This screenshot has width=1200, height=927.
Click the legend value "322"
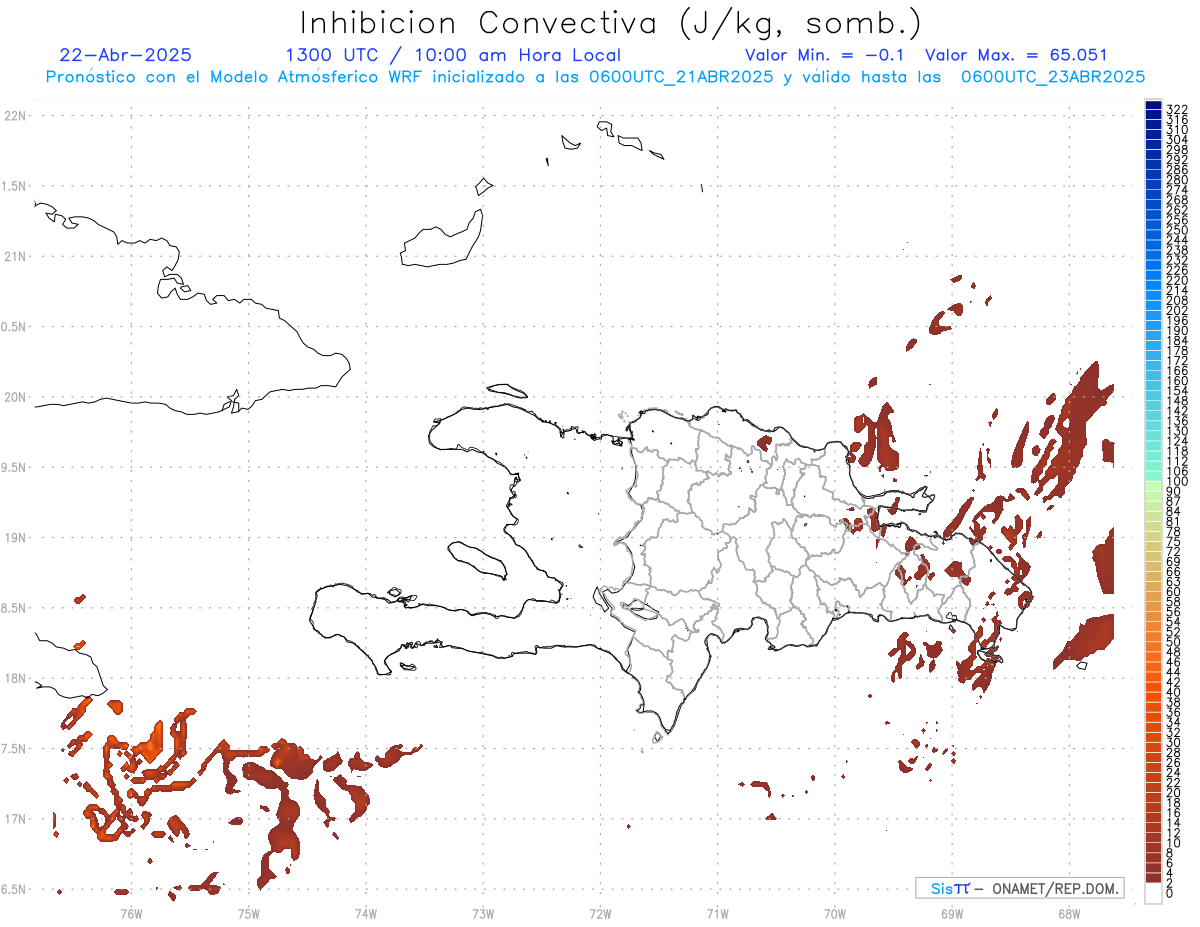point(1176,109)
